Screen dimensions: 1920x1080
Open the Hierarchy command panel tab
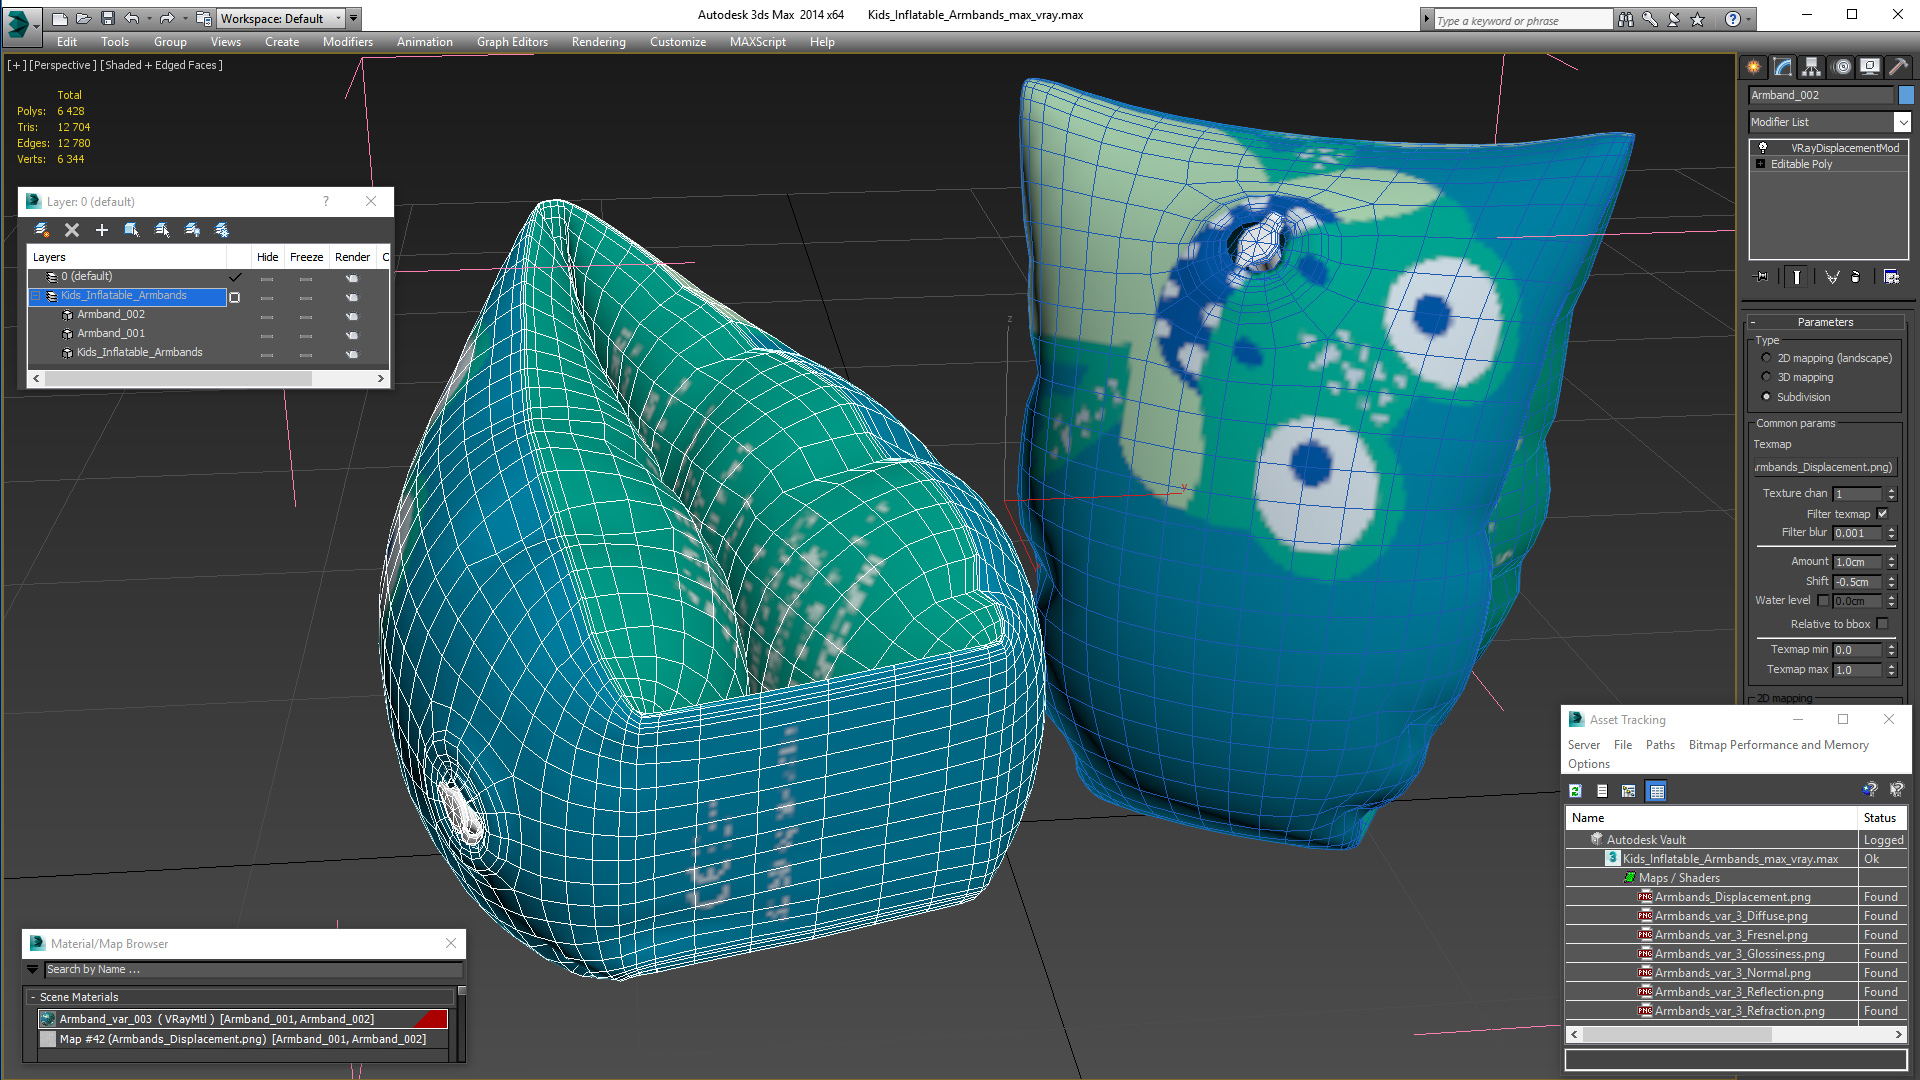click(x=1811, y=67)
